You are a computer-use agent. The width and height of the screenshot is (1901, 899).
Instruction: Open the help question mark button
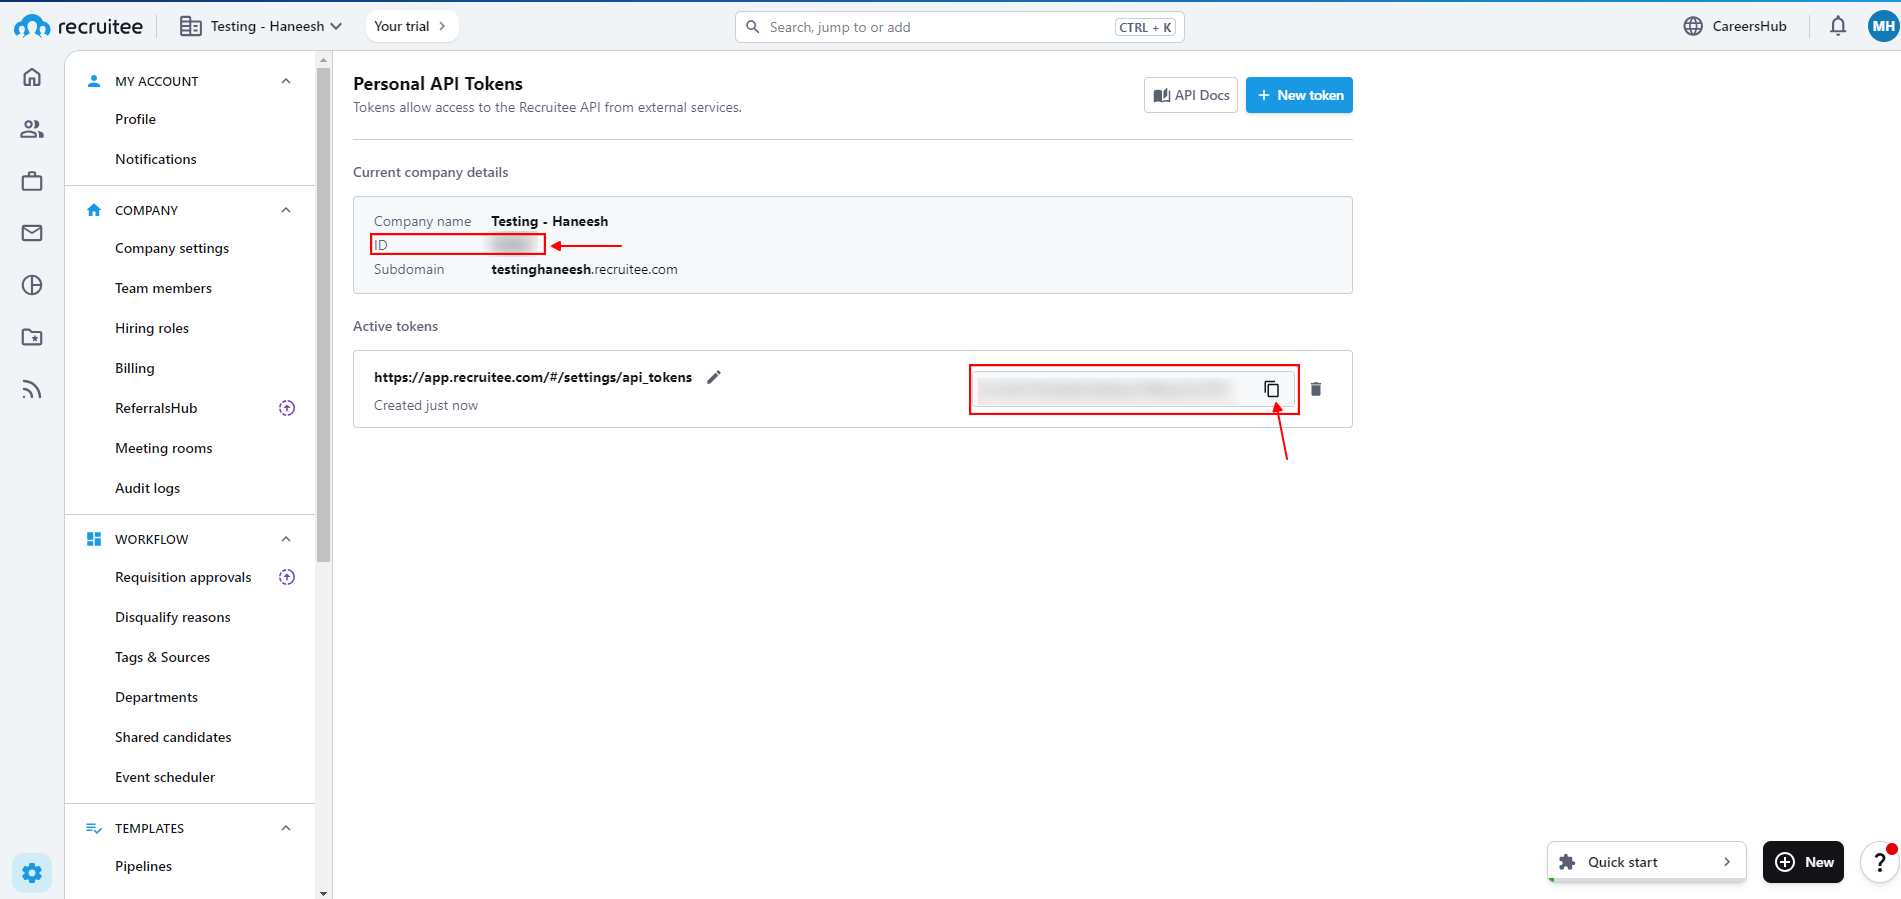1880,862
